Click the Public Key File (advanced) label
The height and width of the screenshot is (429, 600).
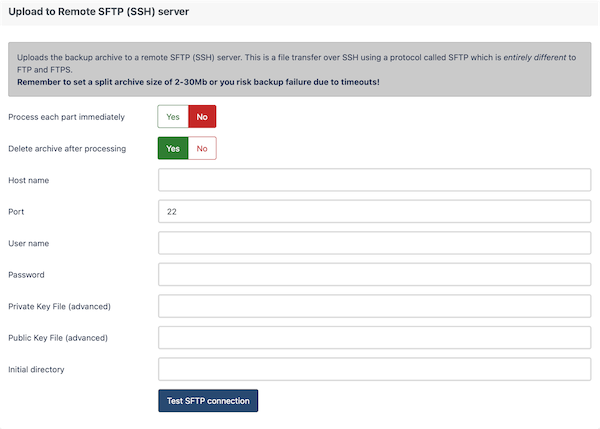click(58, 338)
